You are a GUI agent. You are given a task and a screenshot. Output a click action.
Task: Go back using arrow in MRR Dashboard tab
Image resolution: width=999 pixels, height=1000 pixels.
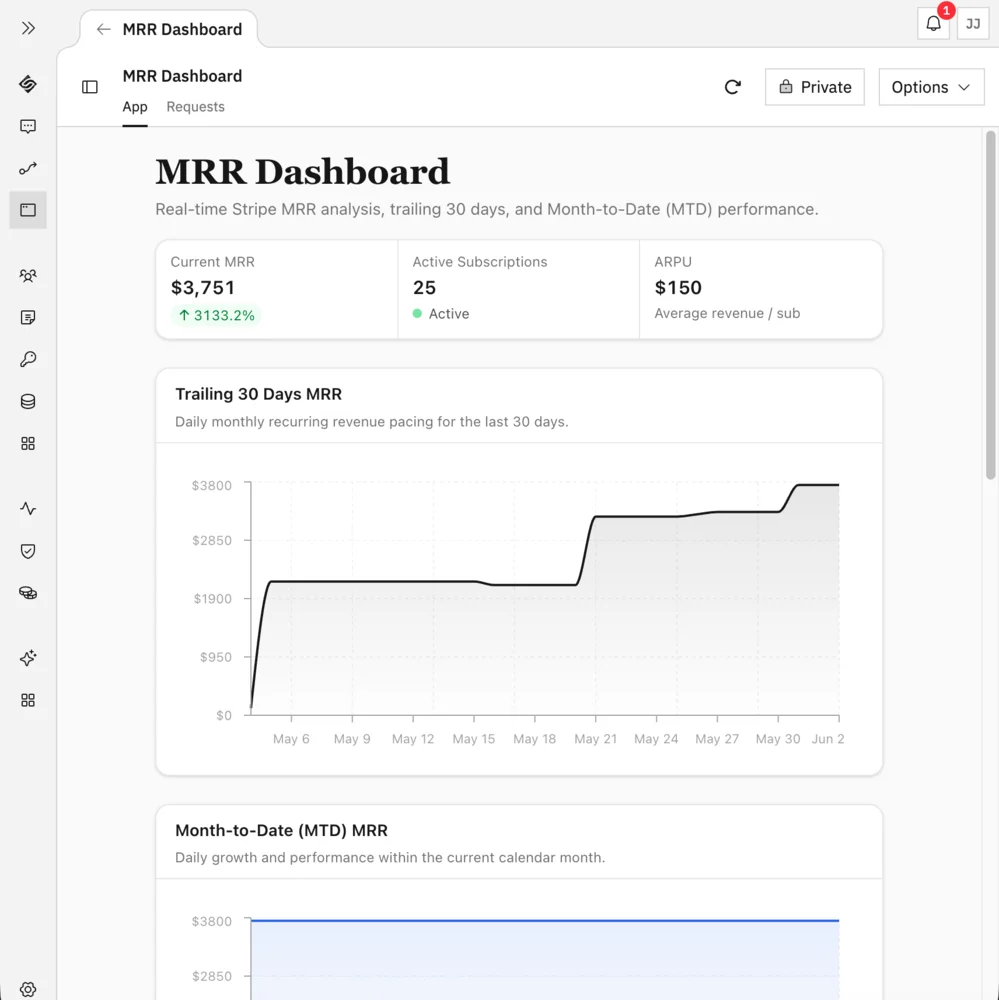point(103,29)
